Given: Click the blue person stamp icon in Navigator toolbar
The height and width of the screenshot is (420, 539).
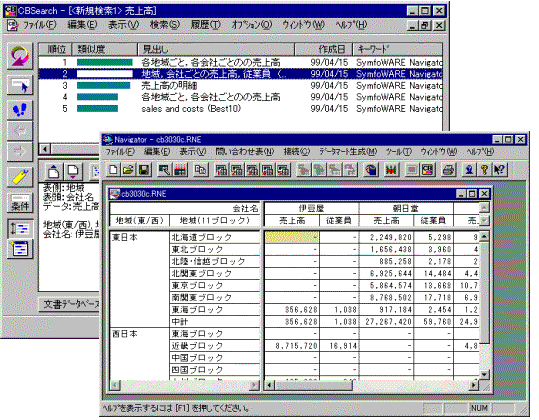Looking at the screenshot, I should [x=469, y=170].
